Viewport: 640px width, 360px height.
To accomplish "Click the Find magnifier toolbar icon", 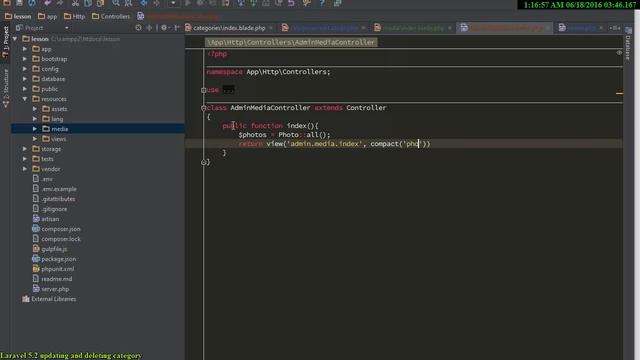I will pos(116,3).
